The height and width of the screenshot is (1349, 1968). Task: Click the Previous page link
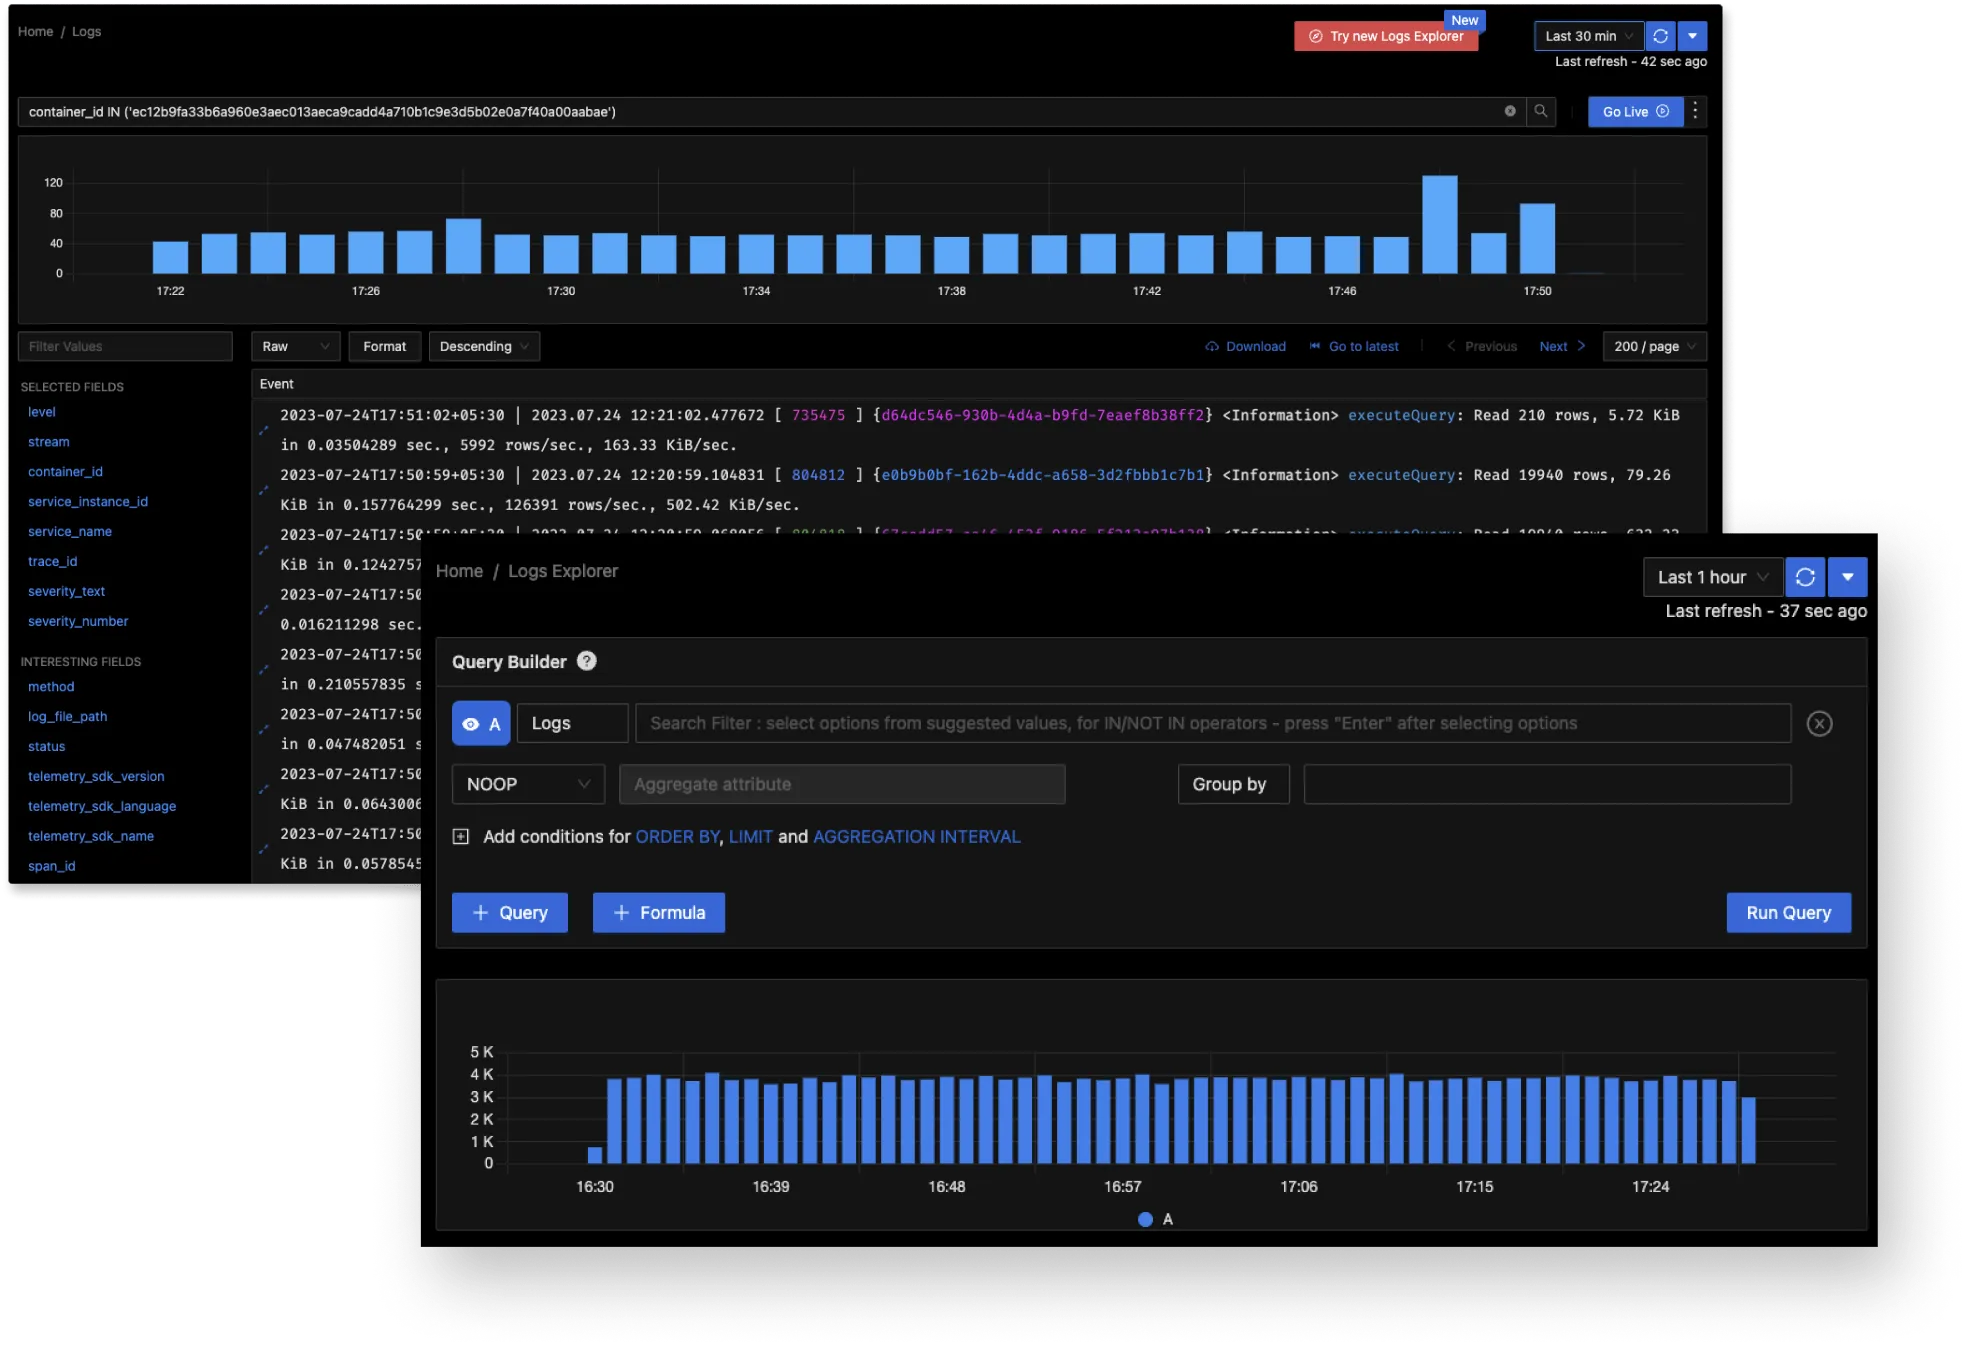1481,346
